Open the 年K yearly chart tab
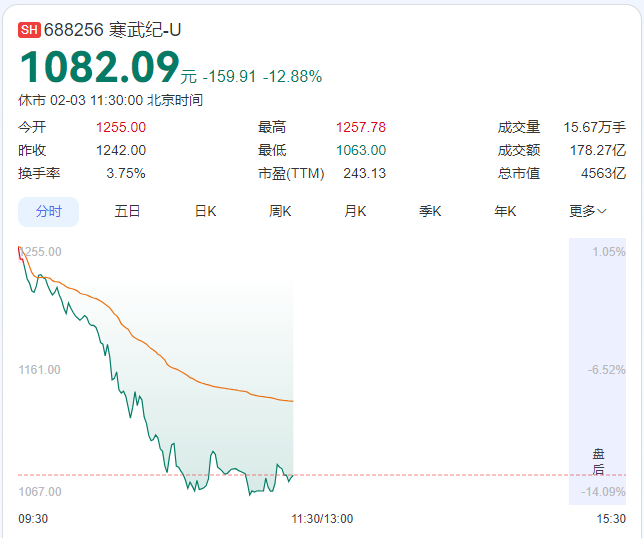This screenshot has height=538, width=644. coord(505,211)
